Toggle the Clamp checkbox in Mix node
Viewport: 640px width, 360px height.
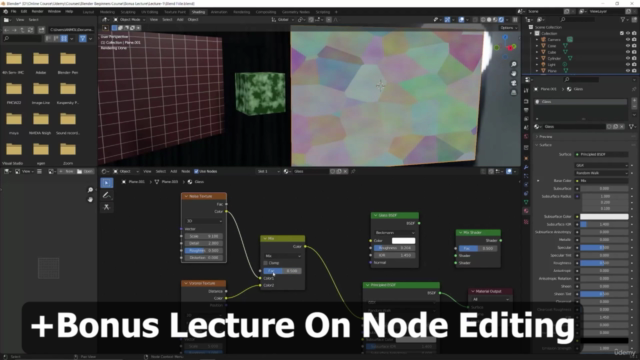coord(266,263)
